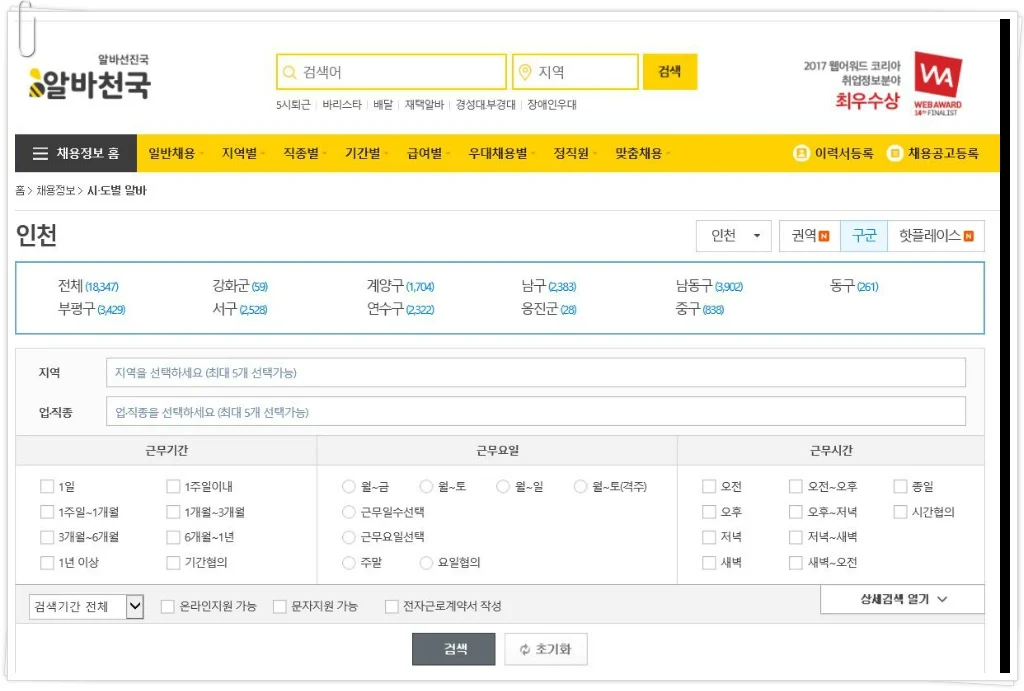Click the 이력서등록 person icon
Screen dimensions: 1024x691
pos(801,153)
